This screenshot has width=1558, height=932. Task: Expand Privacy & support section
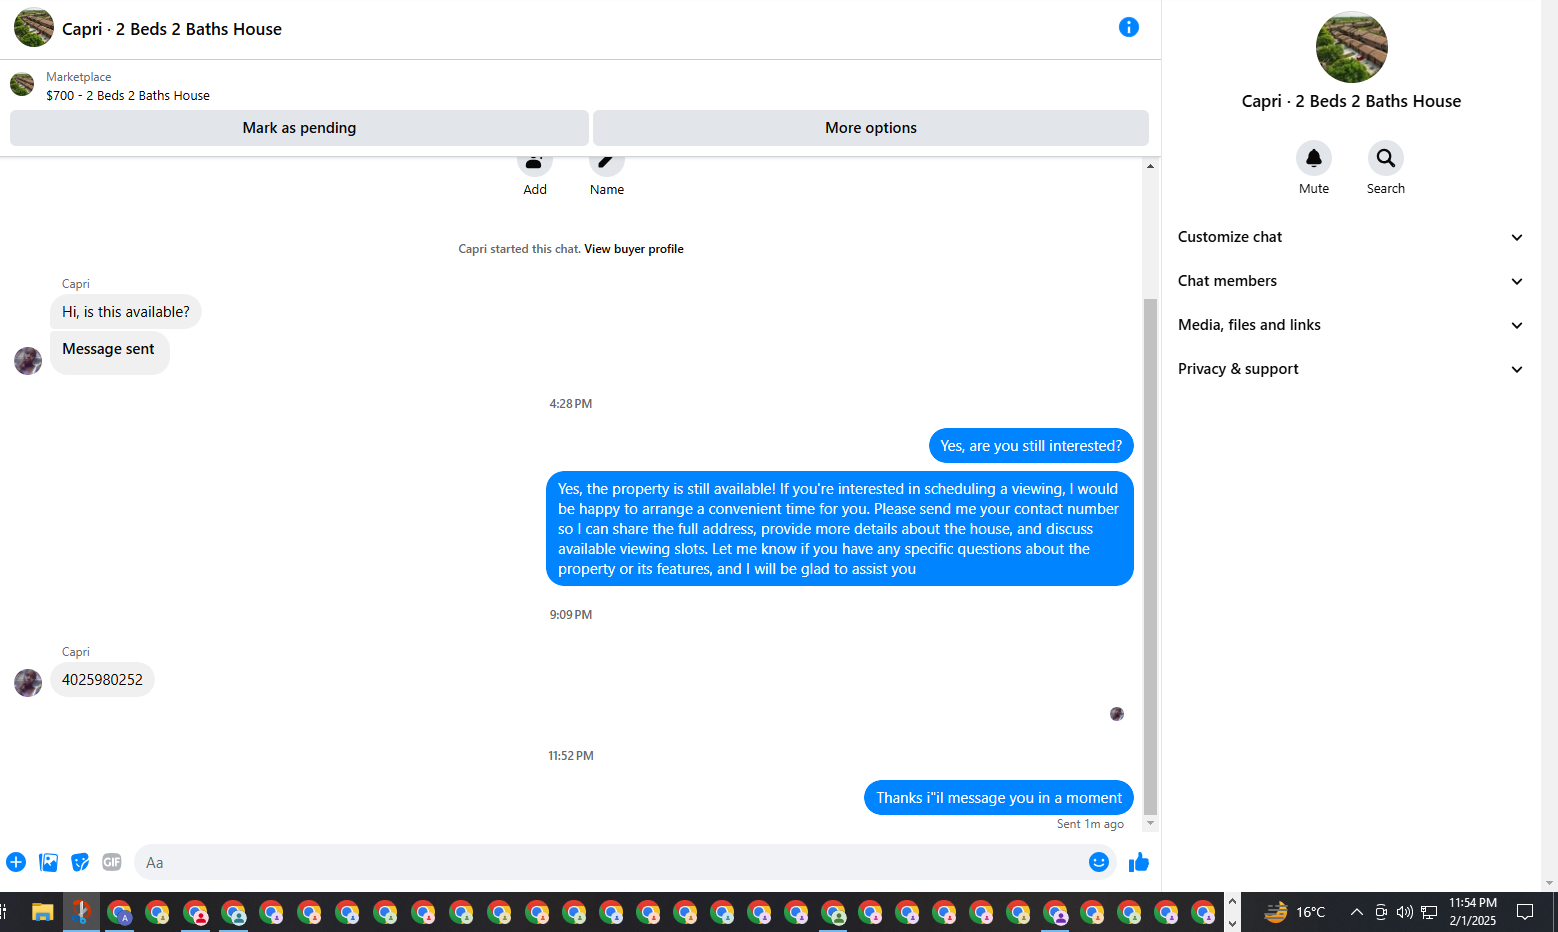click(x=1350, y=369)
